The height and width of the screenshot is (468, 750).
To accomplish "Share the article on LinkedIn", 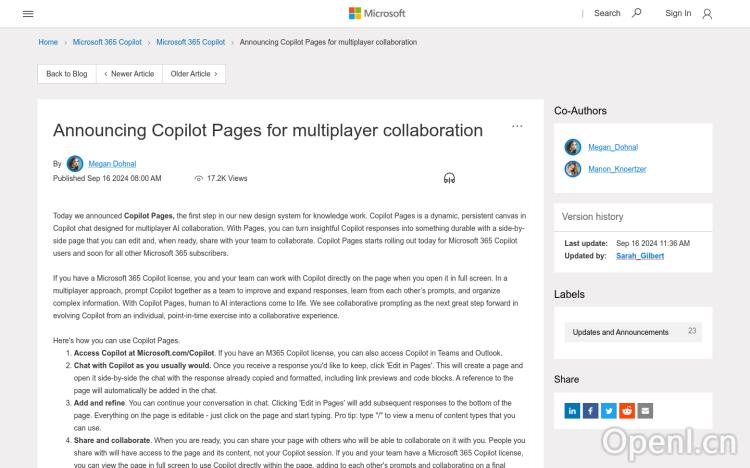I will (x=572, y=410).
